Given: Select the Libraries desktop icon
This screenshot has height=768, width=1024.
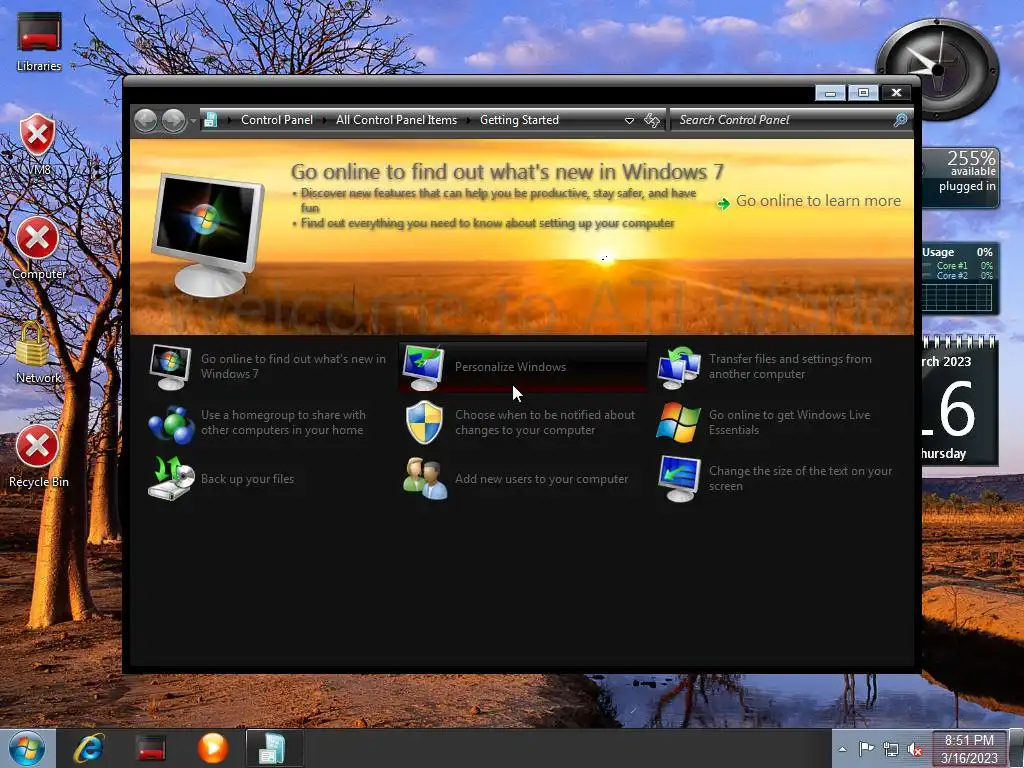Looking at the screenshot, I should [39, 42].
